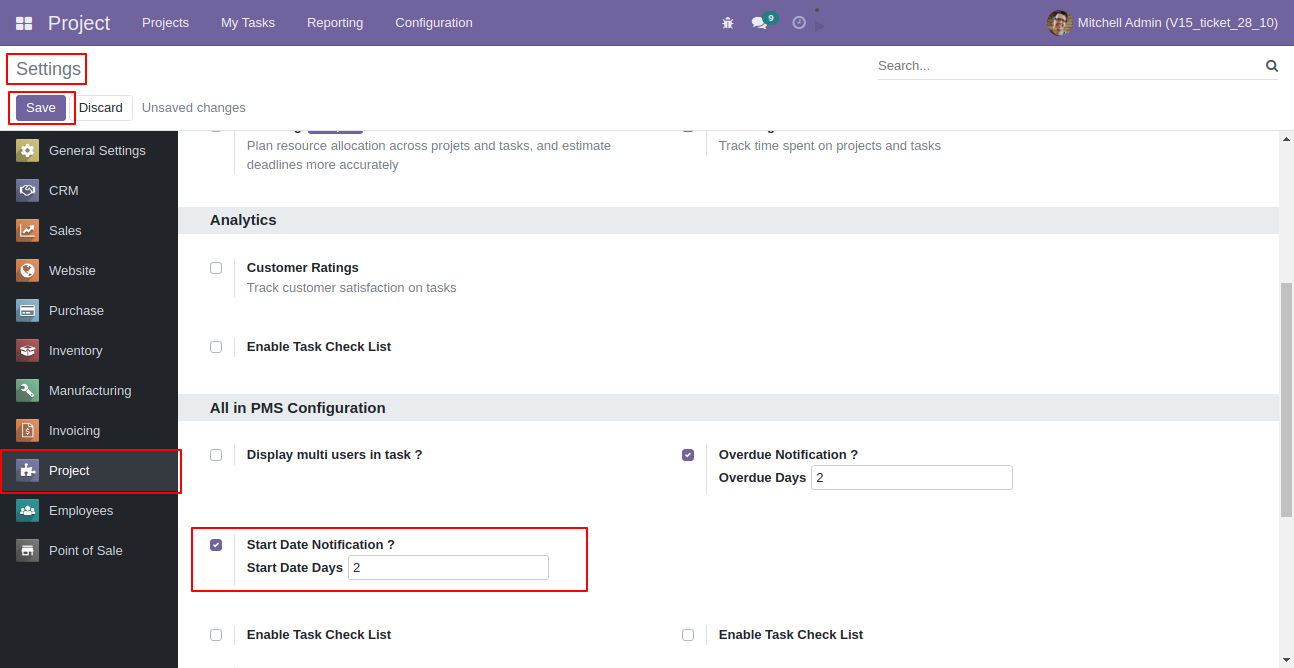Click the Unsaved changes status text
Screen dimensions: 1294x668
(x=194, y=108)
